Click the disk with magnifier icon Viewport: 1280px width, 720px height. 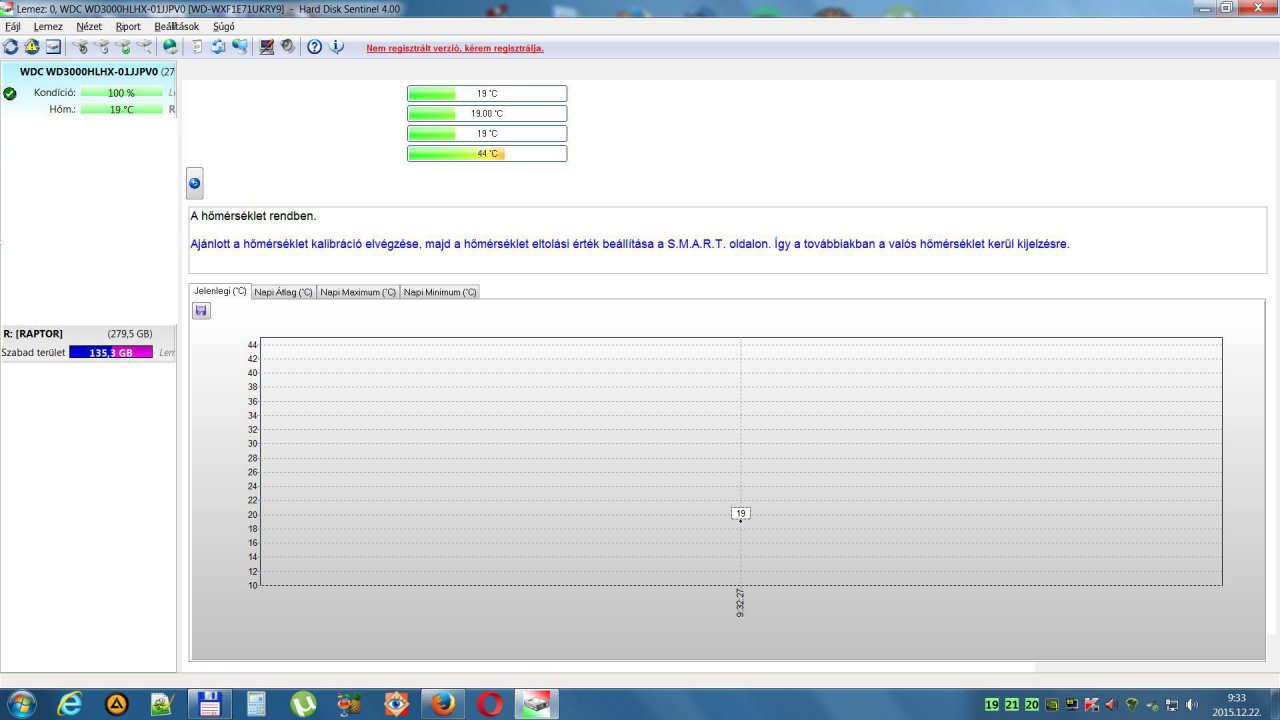point(145,47)
